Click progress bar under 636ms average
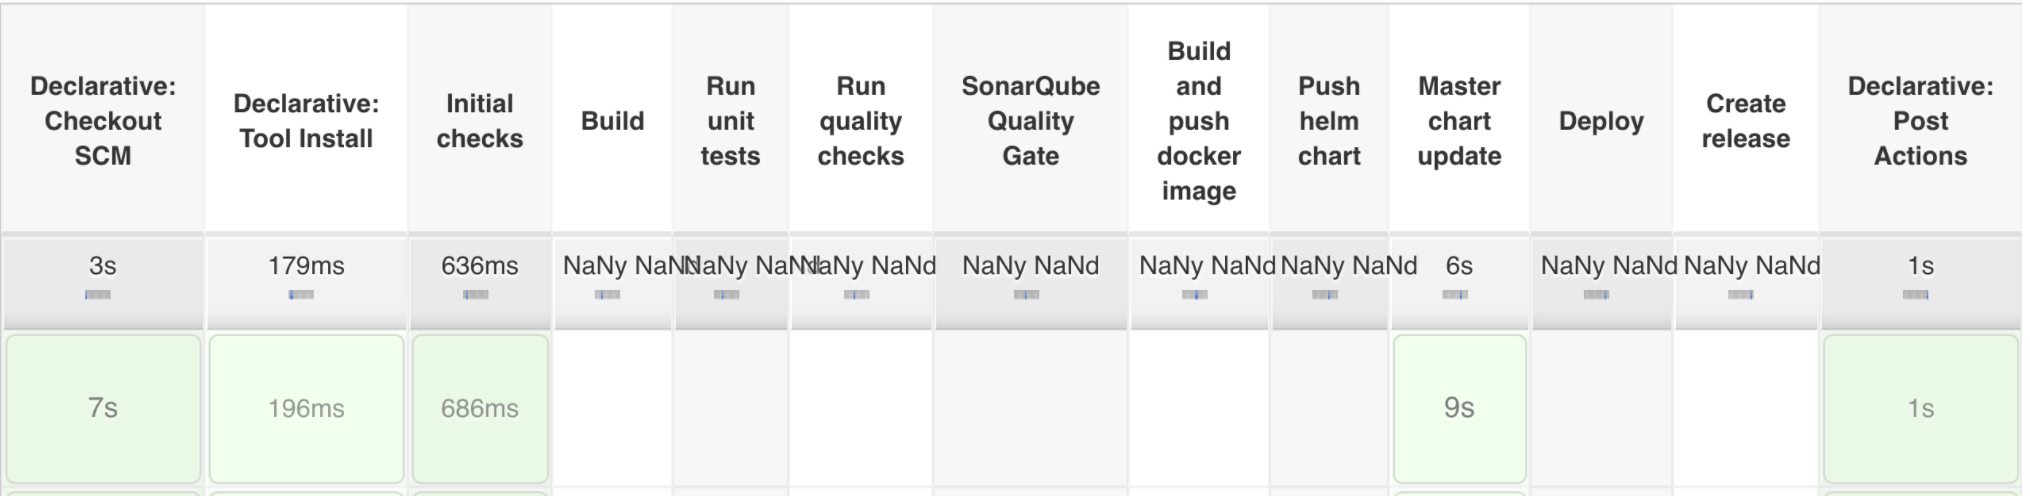This screenshot has height=496, width=2030. tap(476, 295)
